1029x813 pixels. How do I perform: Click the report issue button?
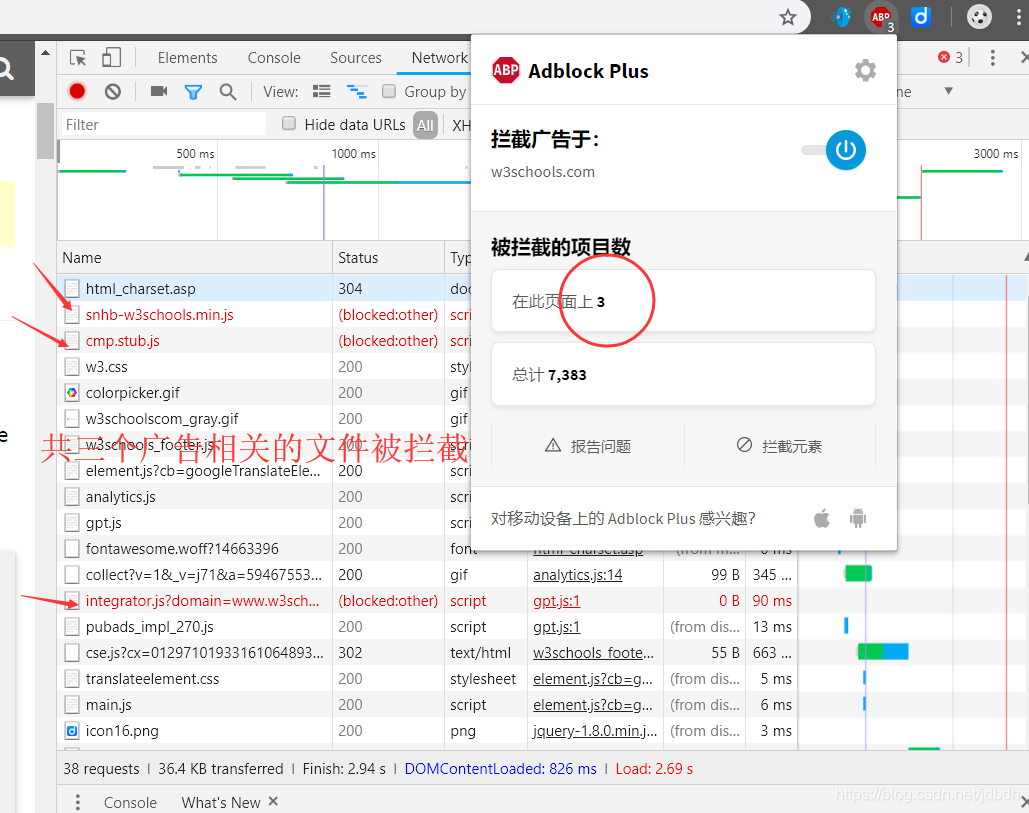click(x=588, y=446)
